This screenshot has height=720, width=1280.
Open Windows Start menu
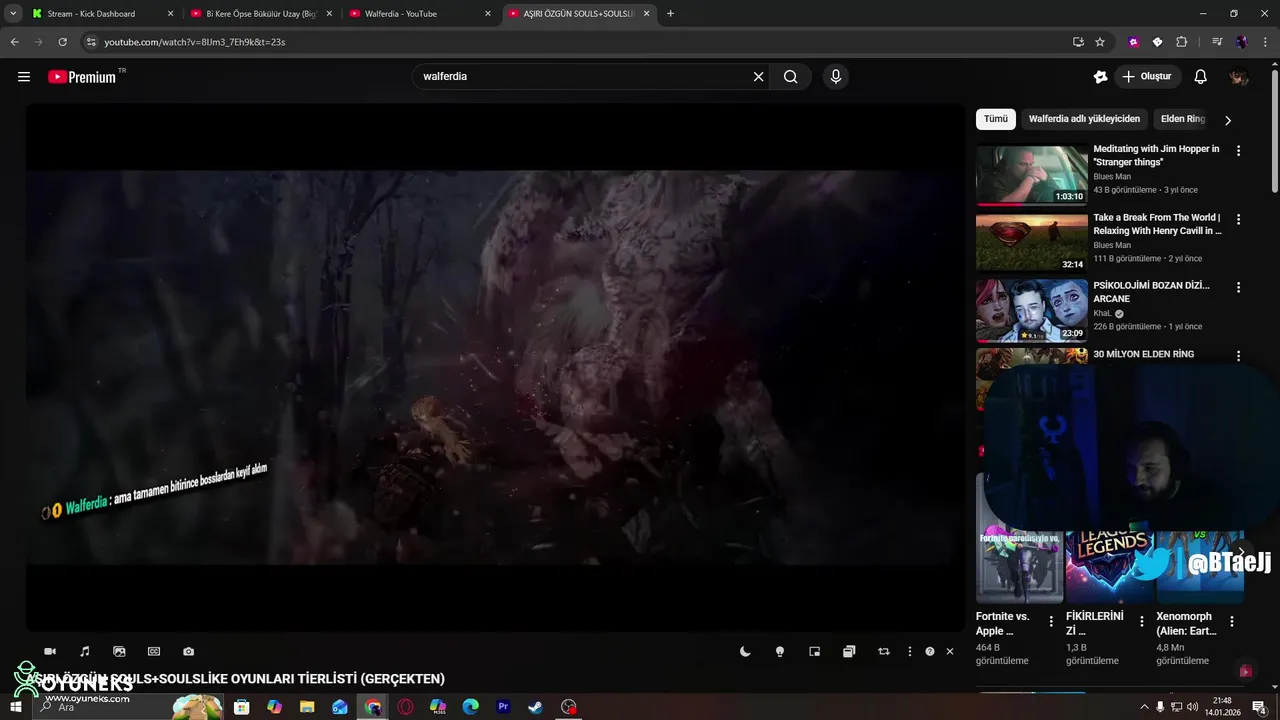[x=15, y=707]
